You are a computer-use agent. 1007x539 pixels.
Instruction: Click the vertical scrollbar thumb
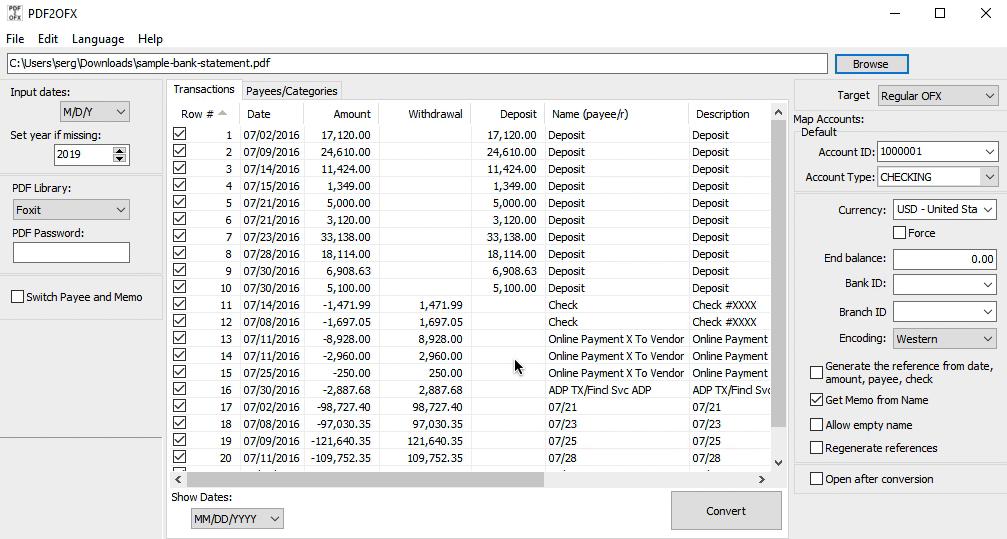coord(778,273)
